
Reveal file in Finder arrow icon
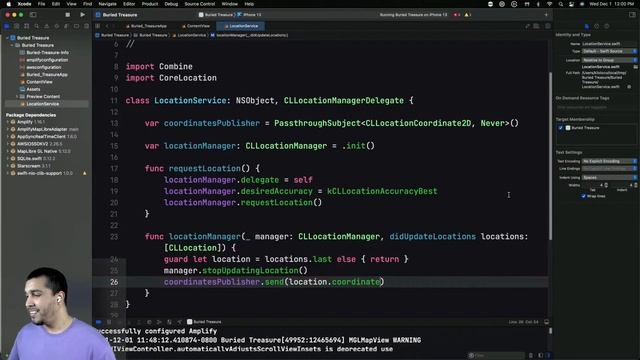(x=629, y=87)
